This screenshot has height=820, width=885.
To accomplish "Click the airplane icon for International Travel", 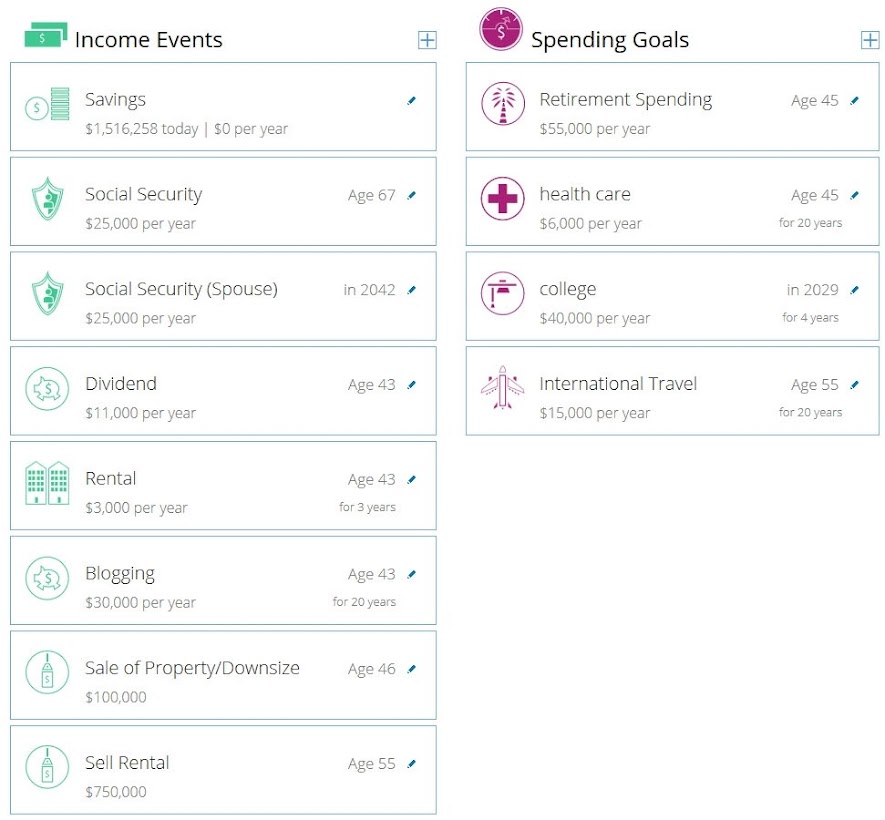I will tap(502, 388).
